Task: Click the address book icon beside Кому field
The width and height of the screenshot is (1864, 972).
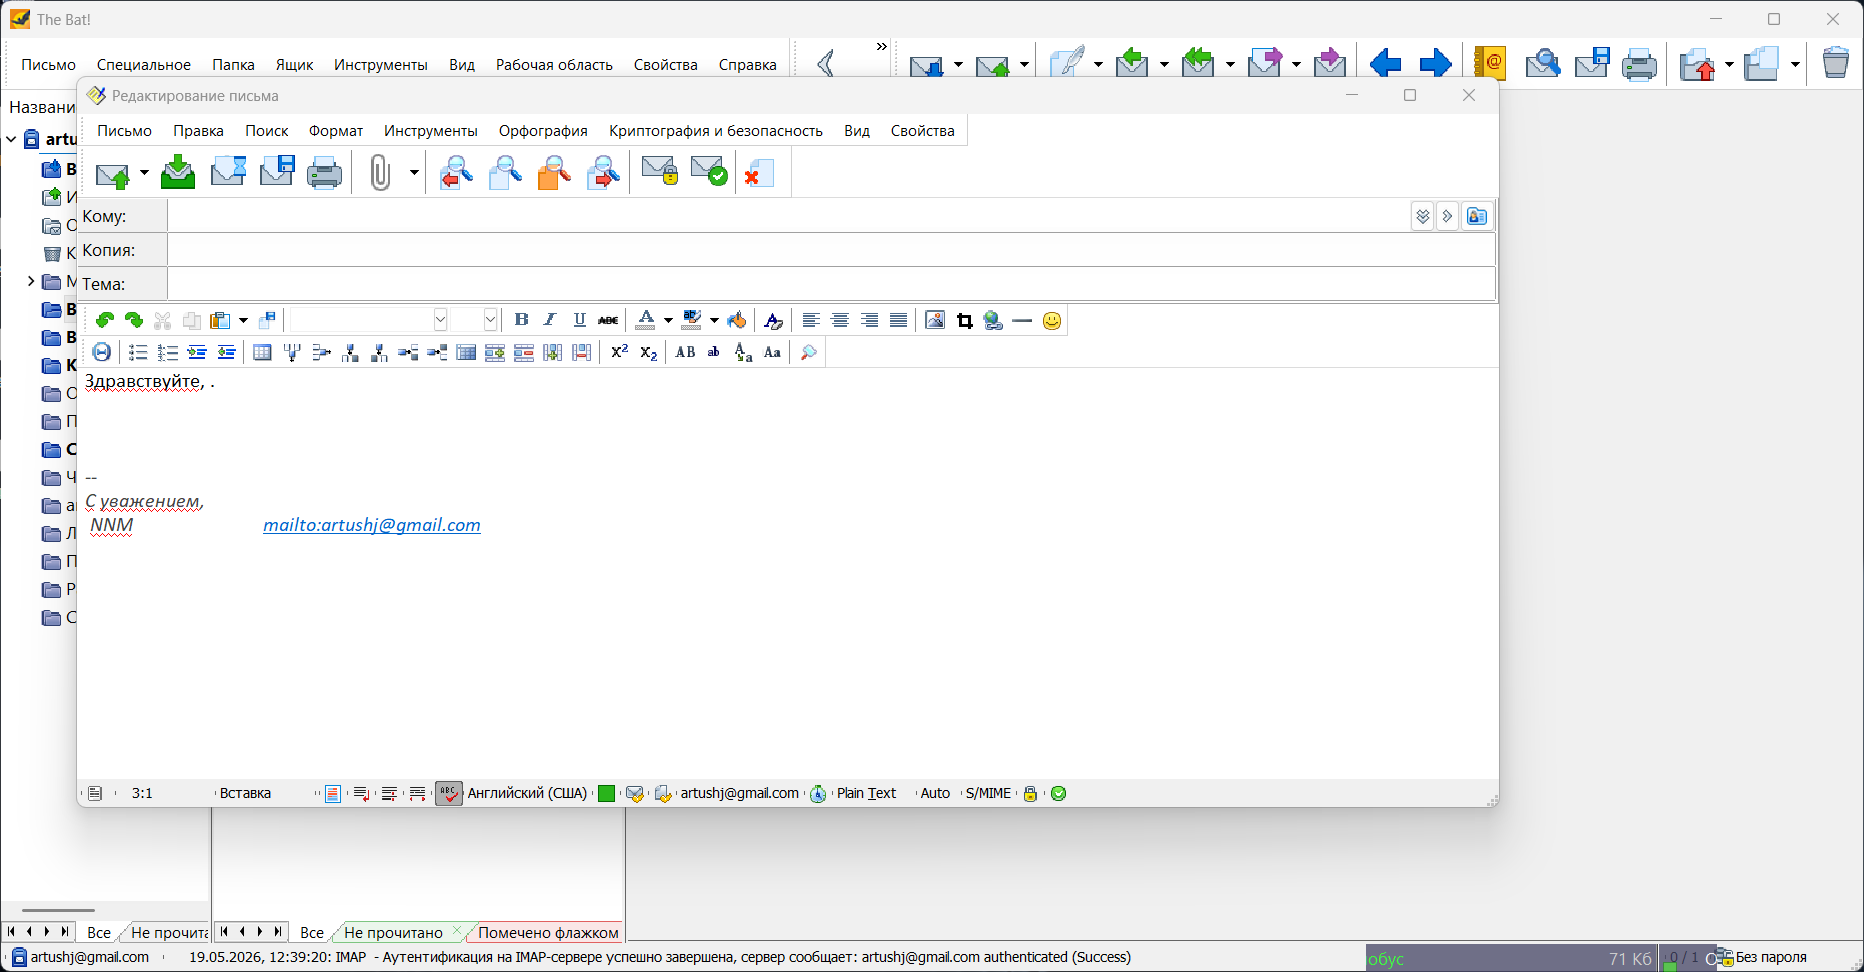Action: point(1477,216)
